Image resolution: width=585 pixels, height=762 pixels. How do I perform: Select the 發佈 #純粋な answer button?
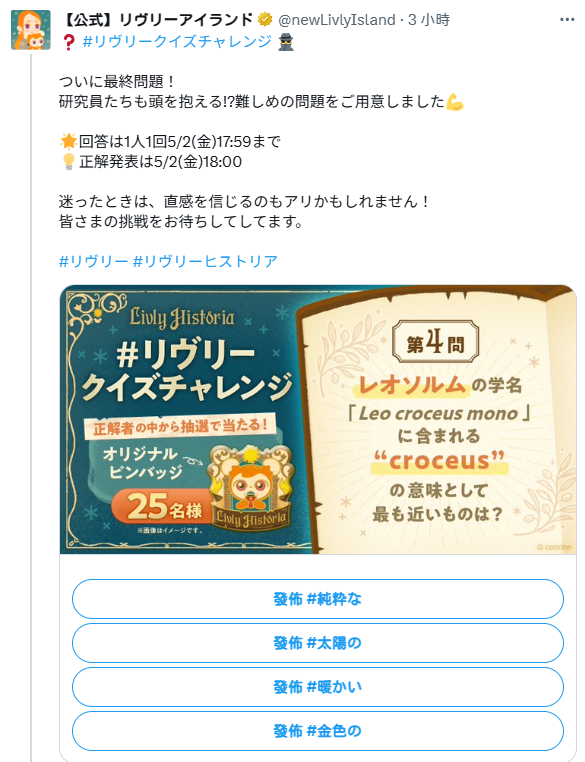(318, 599)
